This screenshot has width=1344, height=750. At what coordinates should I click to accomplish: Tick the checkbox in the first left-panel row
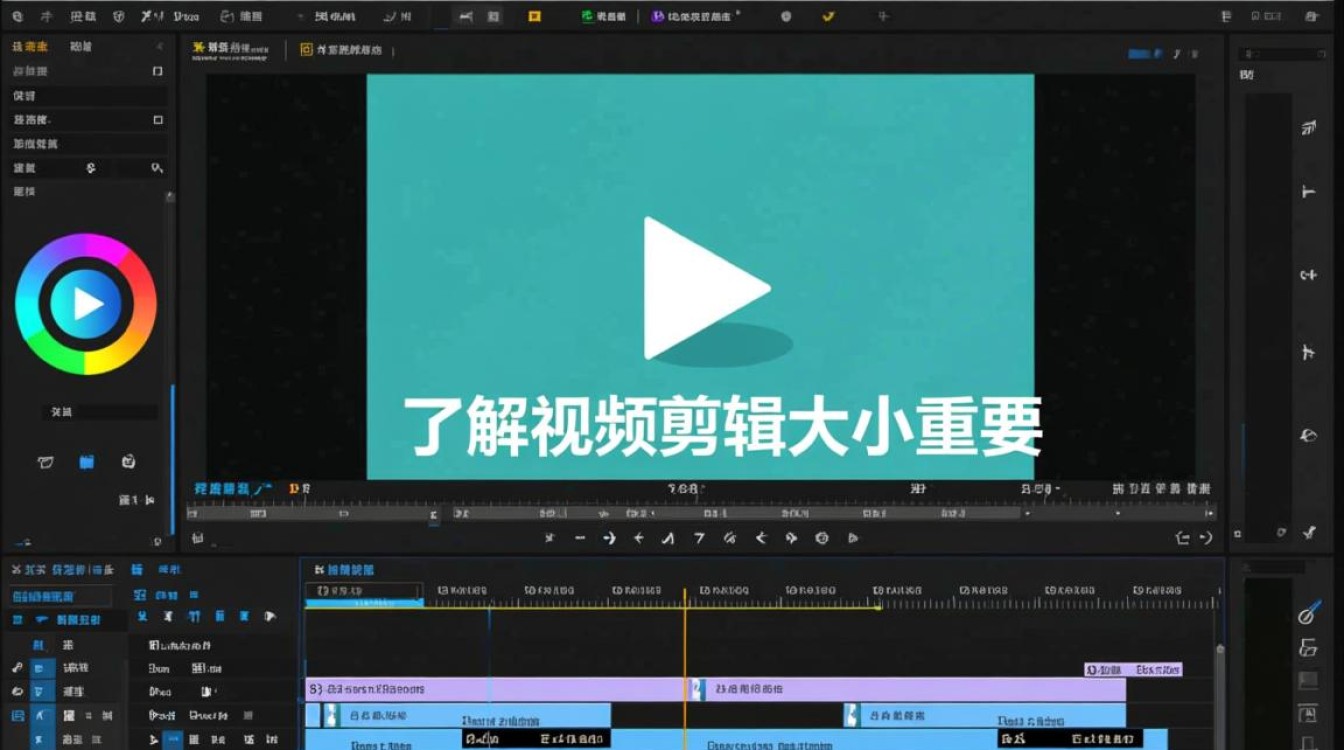[x=157, y=71]
